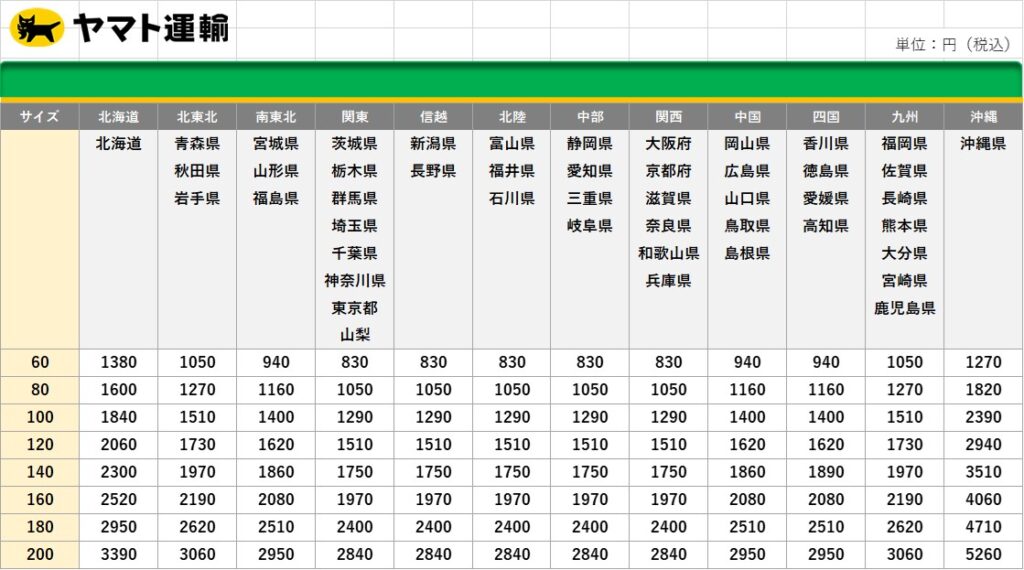Click the 3390 price for 北海道

click(x=119, y=554)
